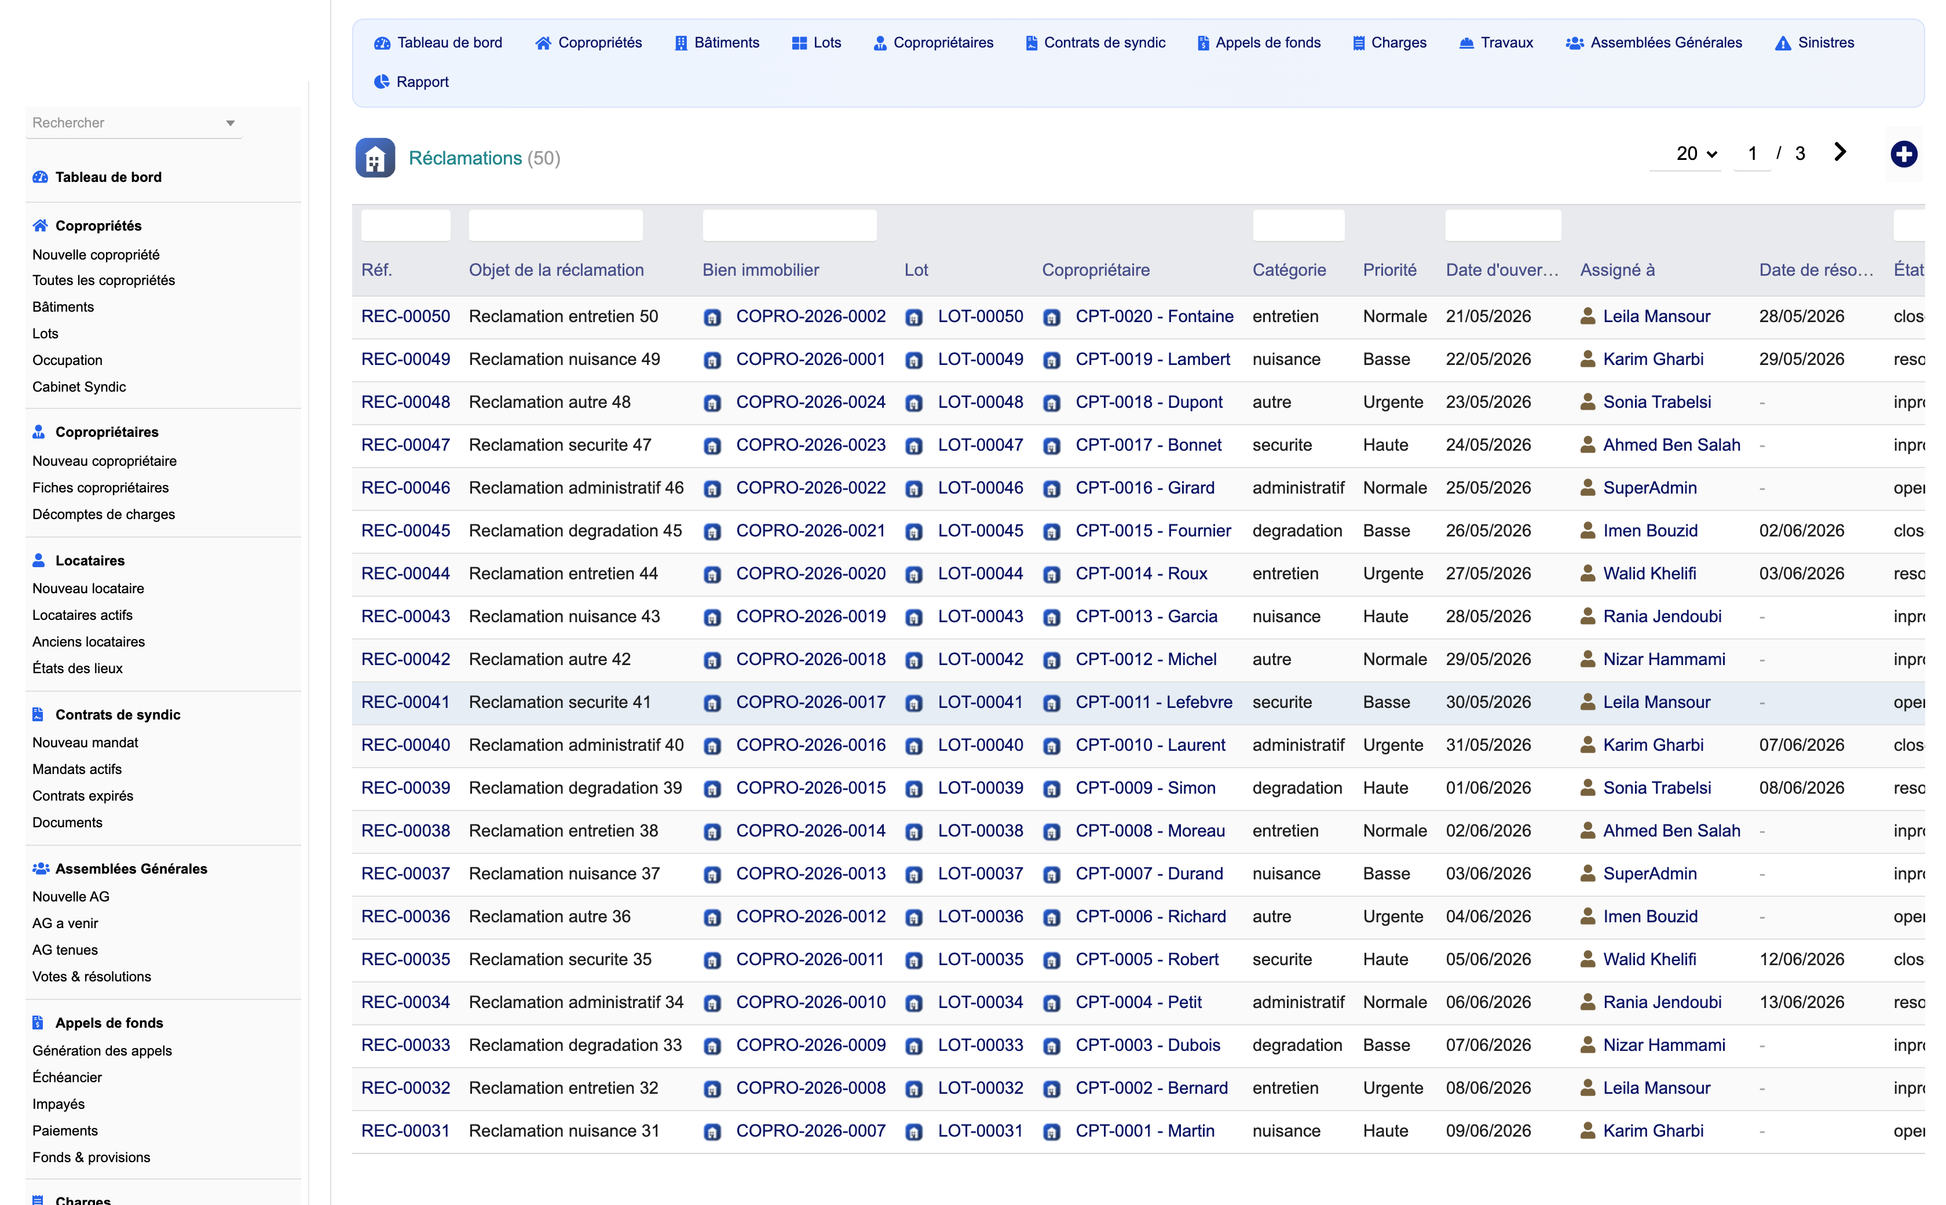
Task: Click Mandats actifs in sidebar
Action: tap(77, 769)
